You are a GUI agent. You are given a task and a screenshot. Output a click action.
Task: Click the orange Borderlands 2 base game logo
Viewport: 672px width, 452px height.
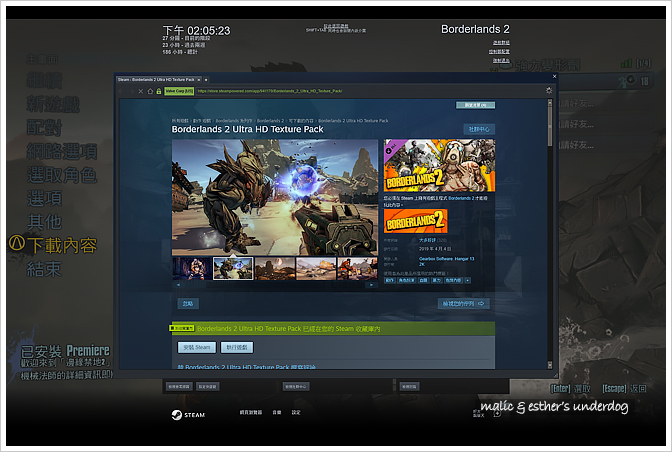point(415,221)
